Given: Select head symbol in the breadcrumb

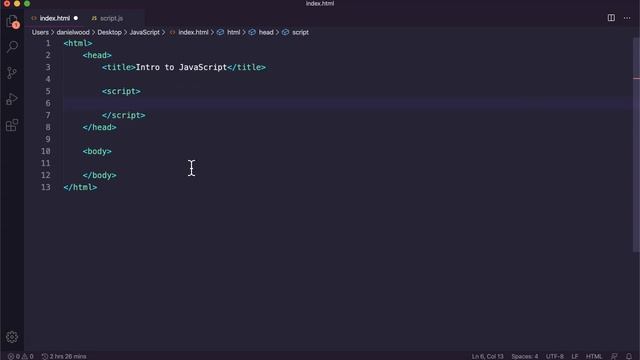Looking at the screenshot, I should pos(266,32).
